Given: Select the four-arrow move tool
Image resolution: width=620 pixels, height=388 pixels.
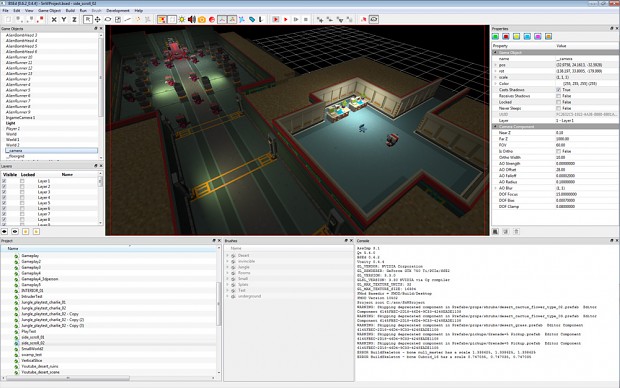Looking at the screenshot, I should (97, 19).
